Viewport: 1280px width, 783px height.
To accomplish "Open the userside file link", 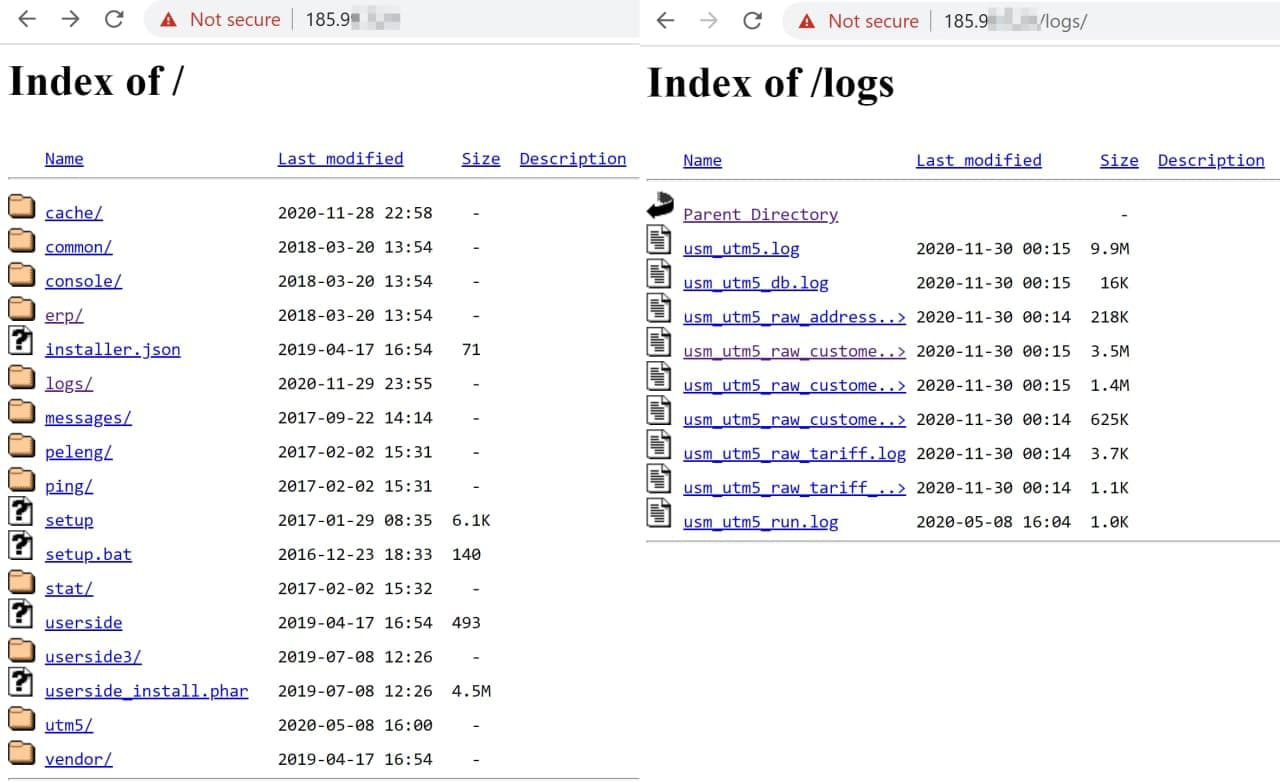I will click(83, 622).
